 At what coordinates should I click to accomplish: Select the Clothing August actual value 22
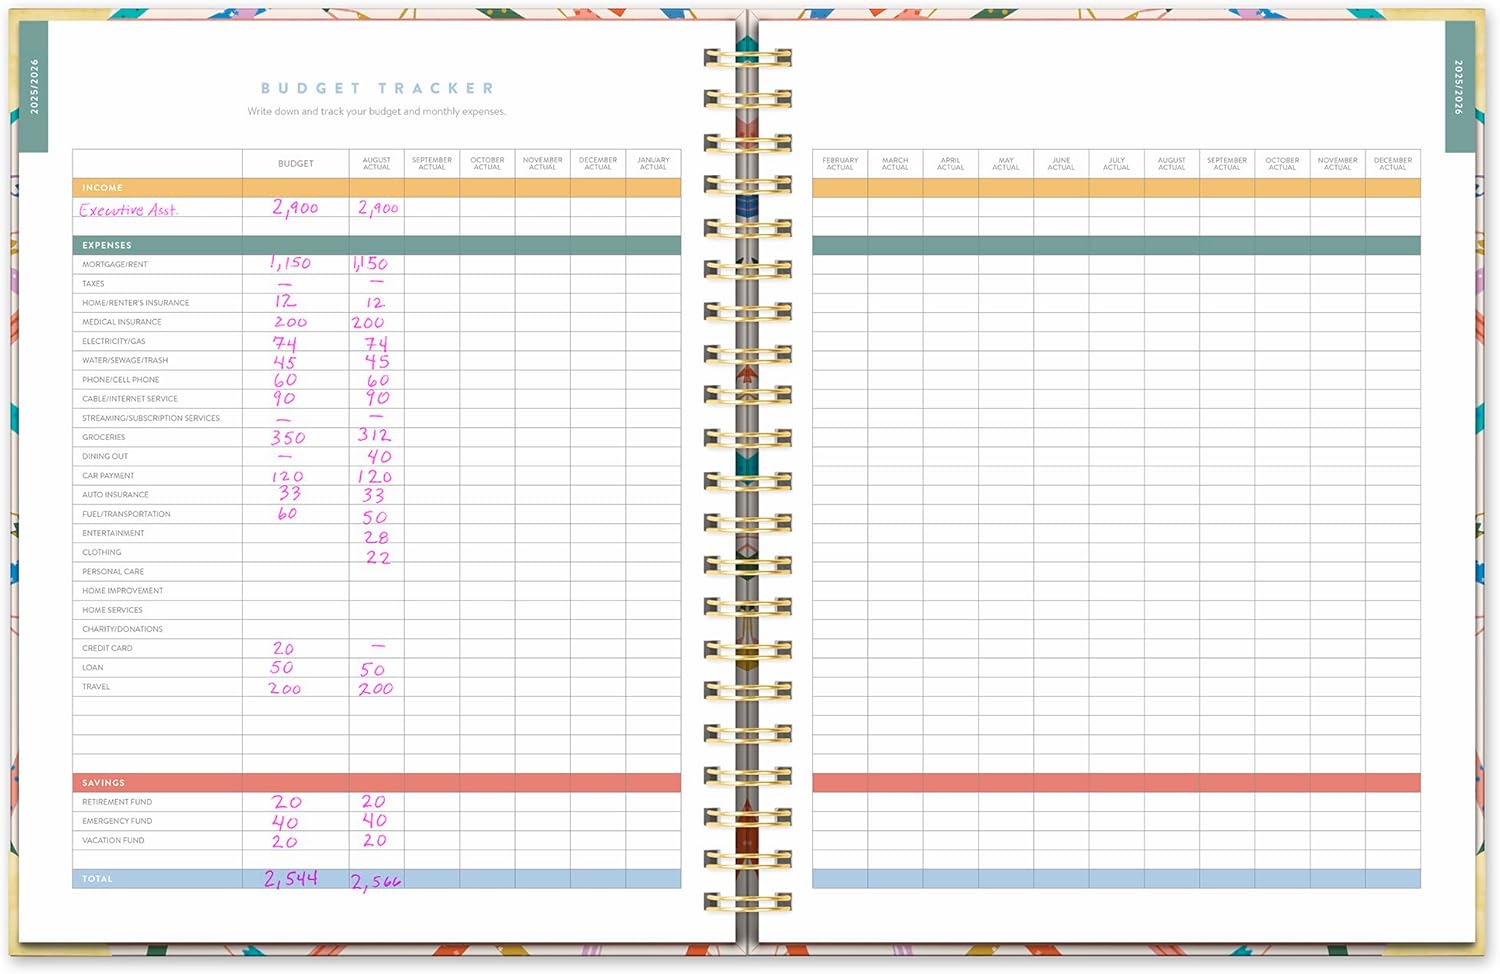tap(377, 557)
